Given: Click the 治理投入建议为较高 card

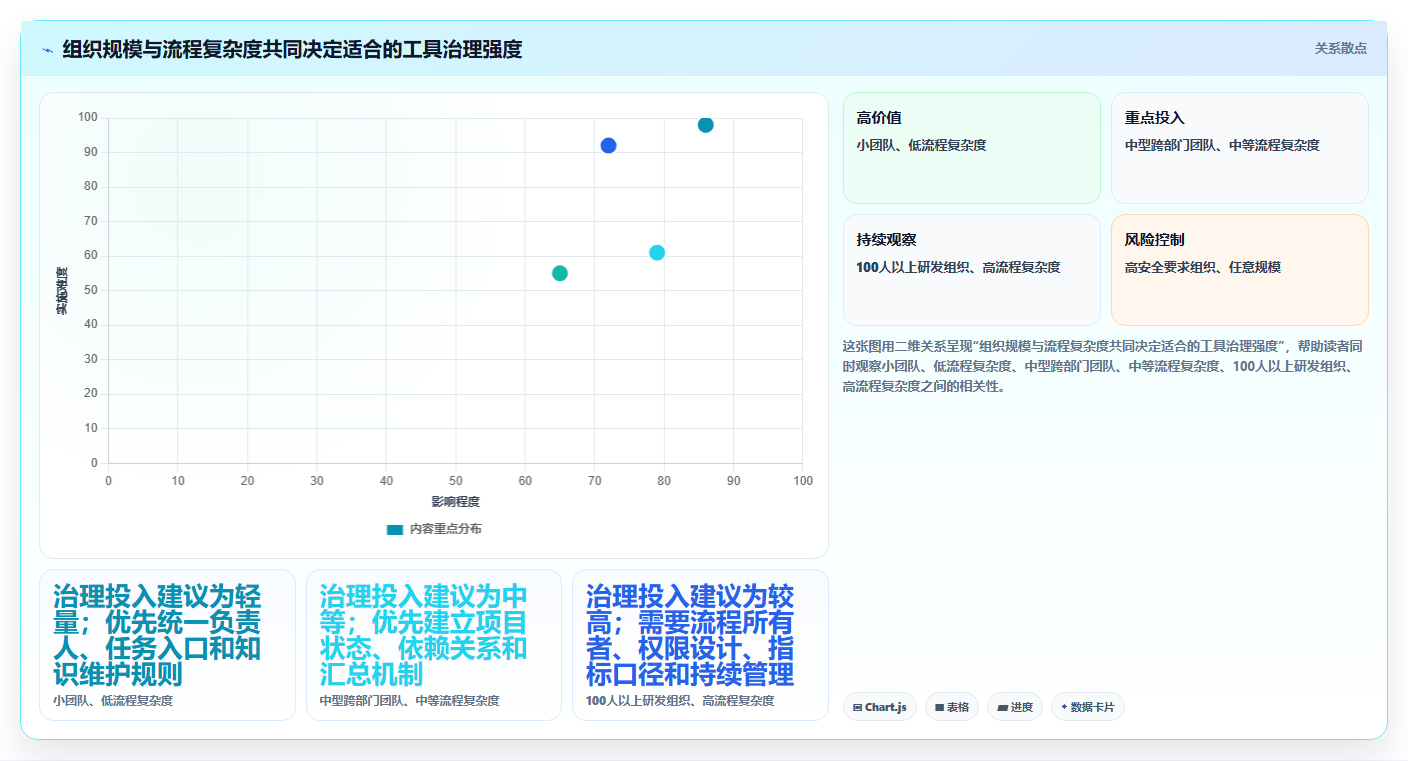Looking at the screenshot, I should [x=700, y=645].
